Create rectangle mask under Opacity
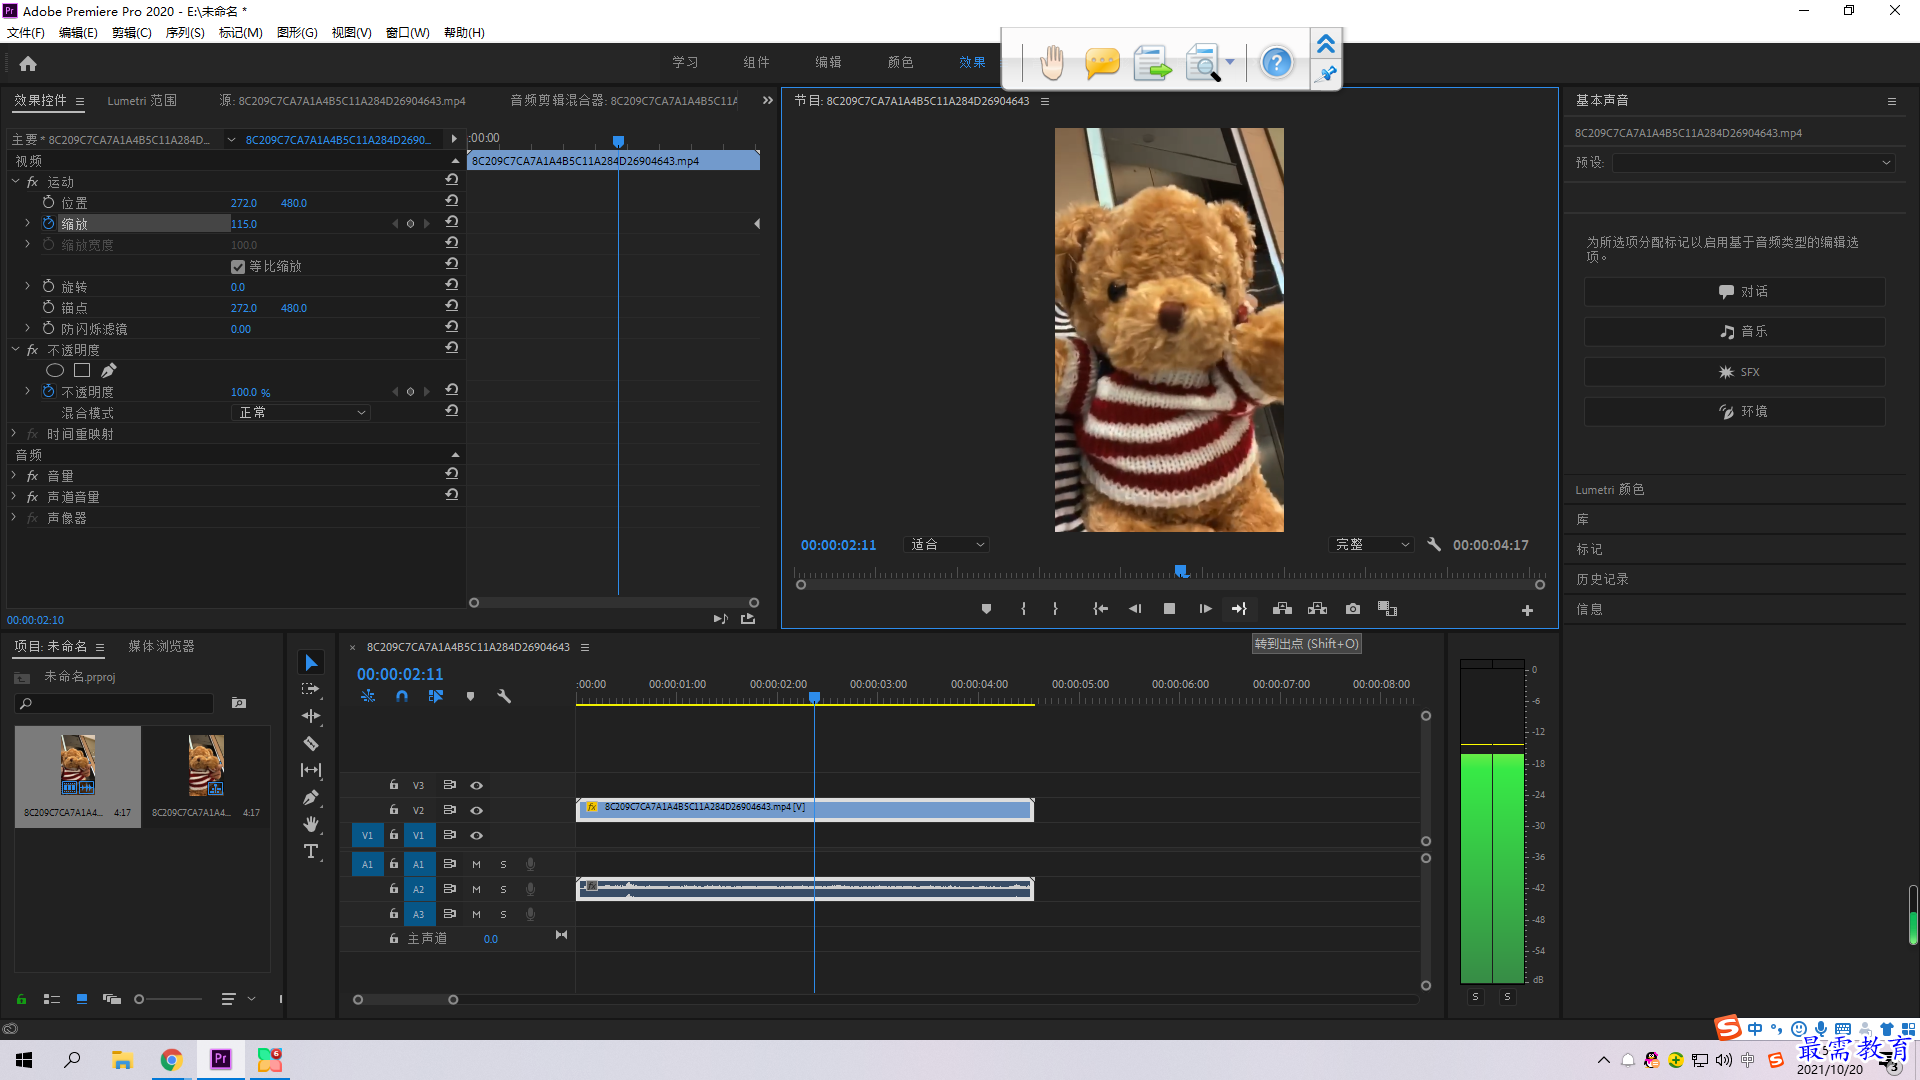This screenshot has width=1920, height=1080. click(x=82, y=371)
